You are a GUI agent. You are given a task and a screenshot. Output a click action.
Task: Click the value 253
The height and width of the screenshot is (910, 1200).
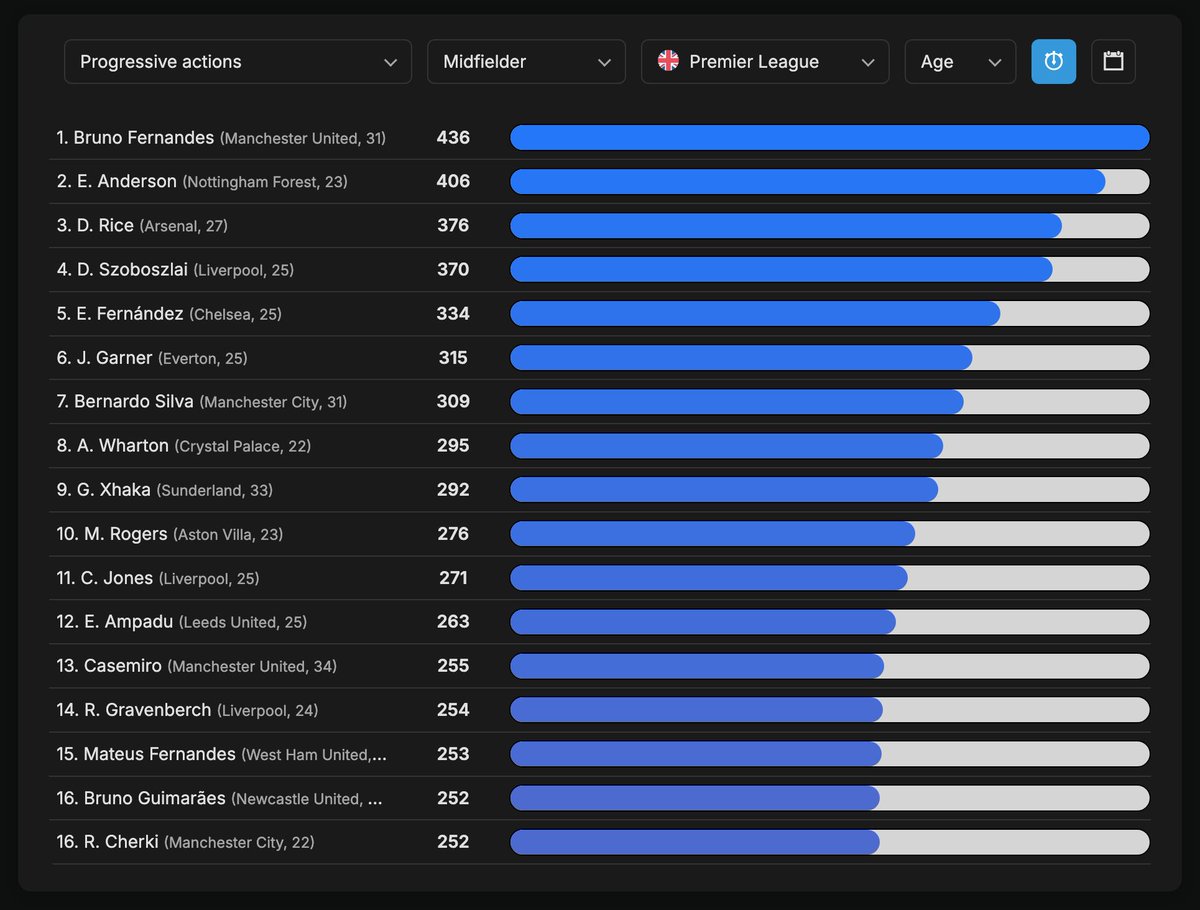click(453, 754)
